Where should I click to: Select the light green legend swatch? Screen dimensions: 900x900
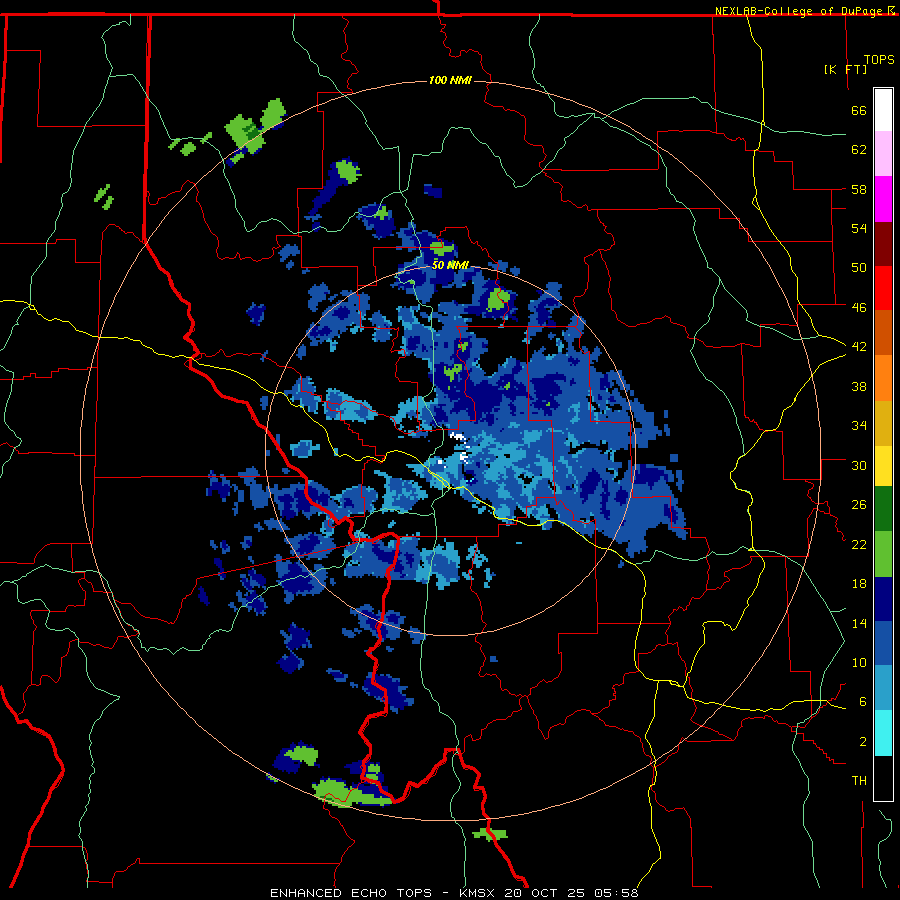(x=883, y=554)
